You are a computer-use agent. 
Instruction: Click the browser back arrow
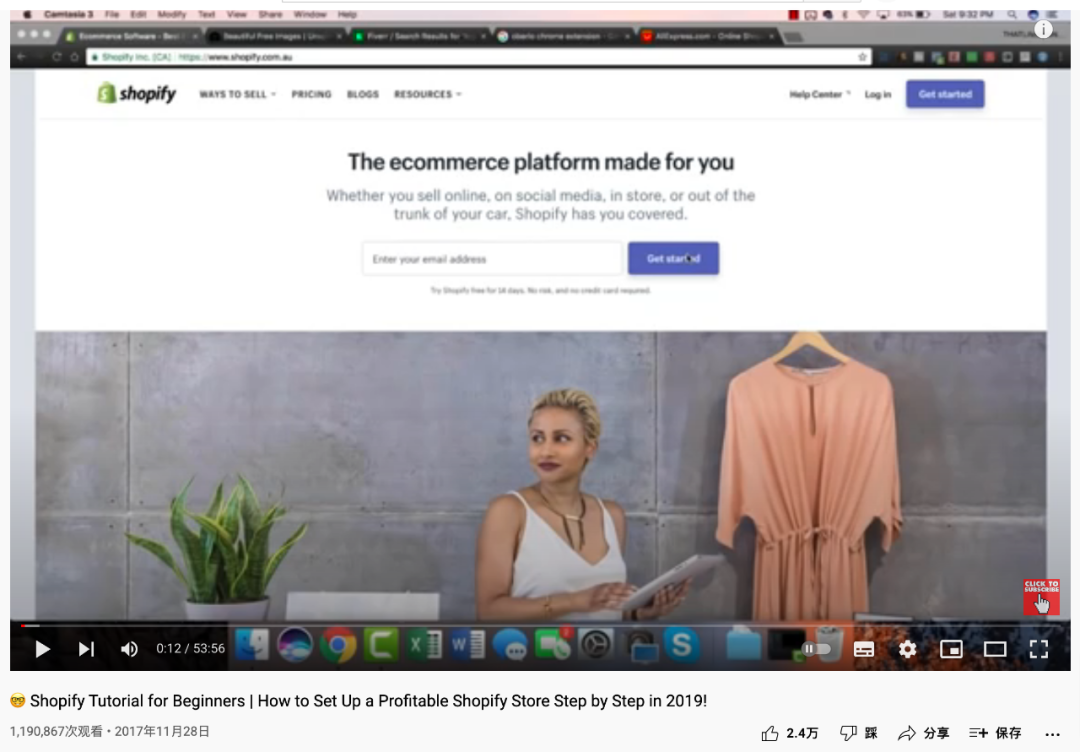(x=21, y=56)
